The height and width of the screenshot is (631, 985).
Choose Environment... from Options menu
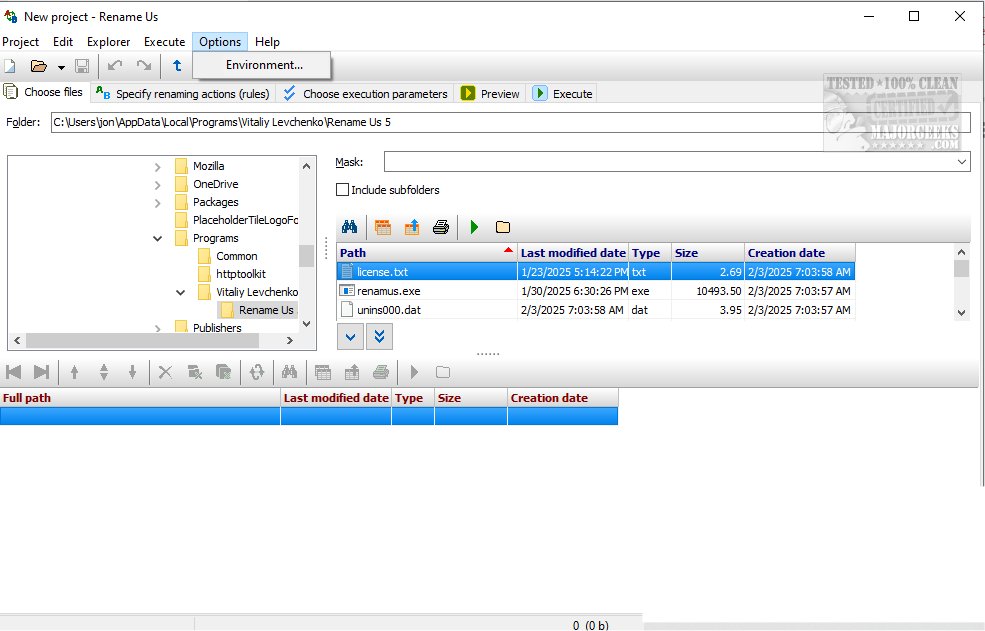262,65
